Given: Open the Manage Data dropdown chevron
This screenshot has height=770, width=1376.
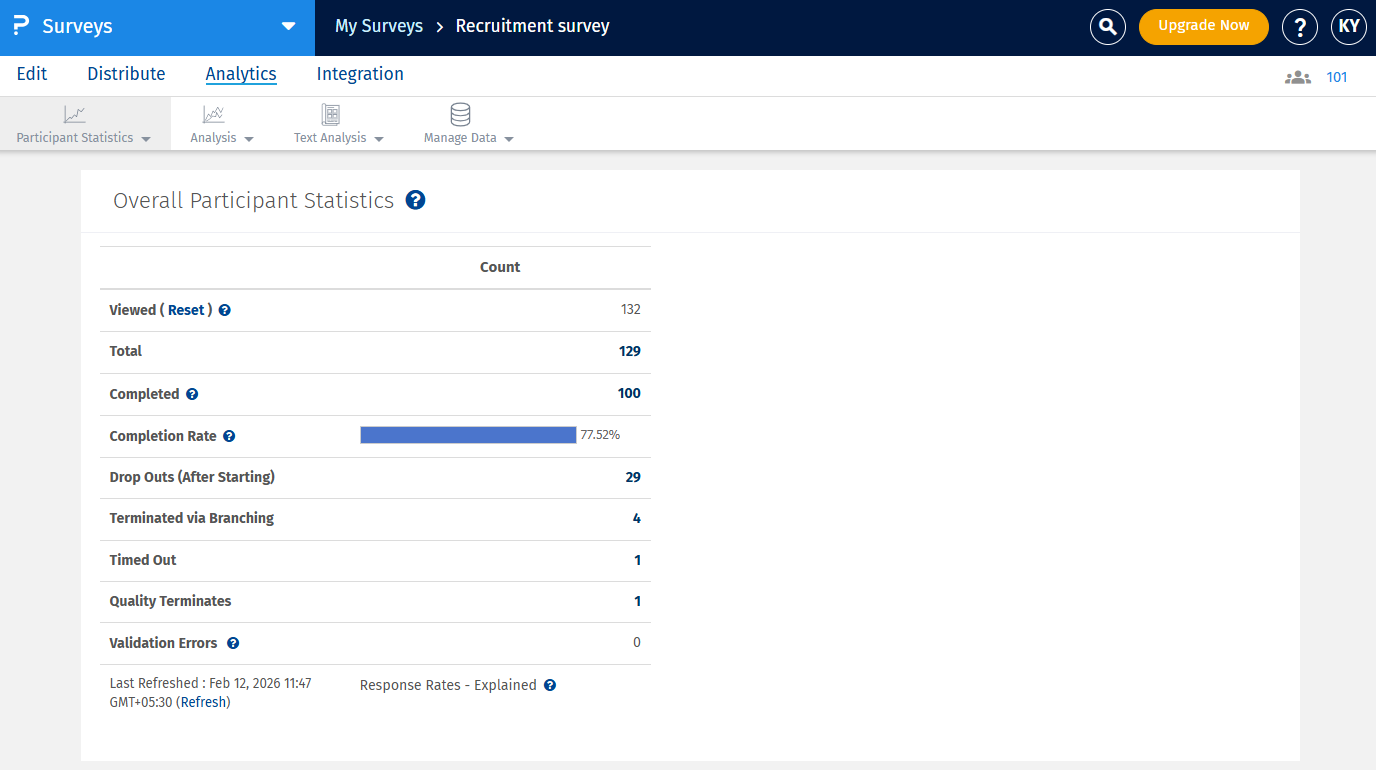Looking at the screenshot, I should pyautogui.click(x=508, y=140).
